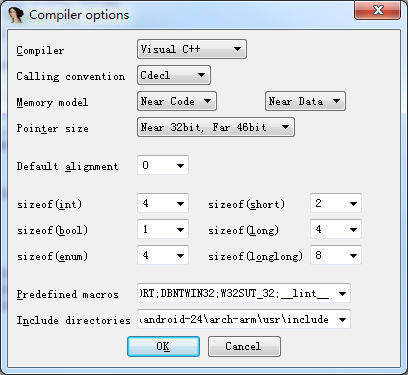Open the Compiler dropdown showing Visual C++
Image resolution: width=408 pixels, height=375 pixels.
click(192, 49)
